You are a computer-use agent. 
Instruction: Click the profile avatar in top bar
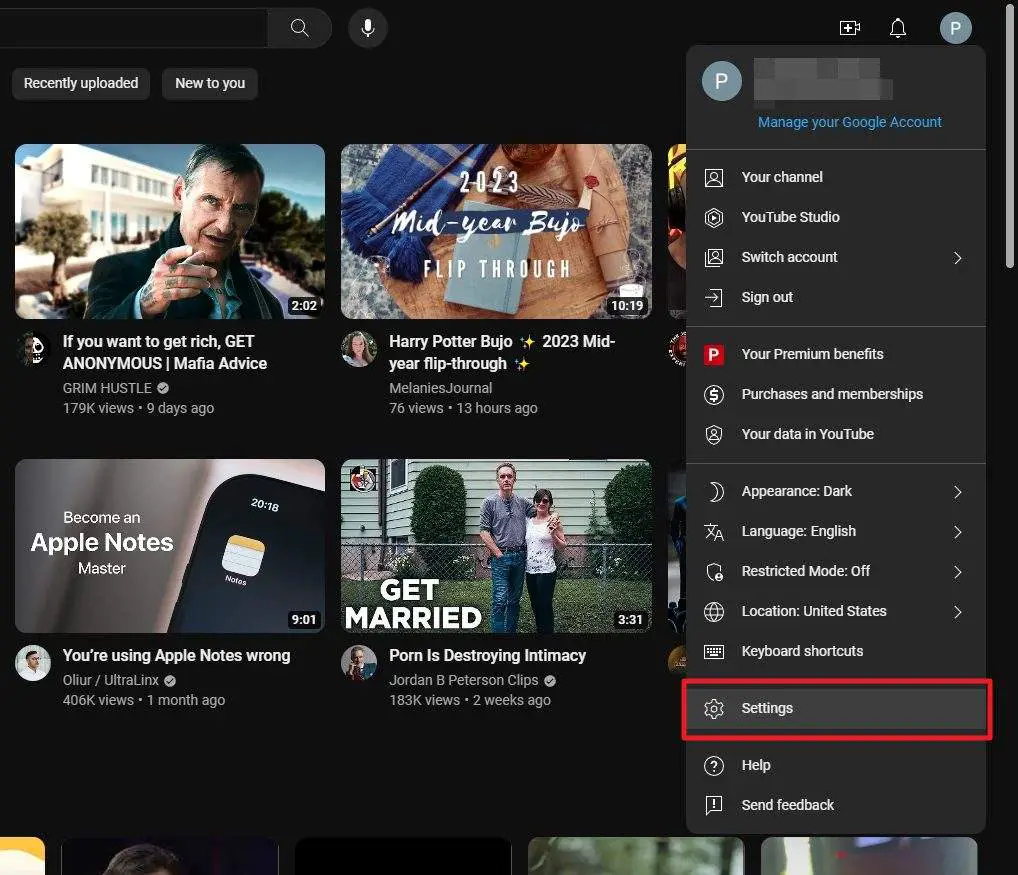tap(955, 28)
